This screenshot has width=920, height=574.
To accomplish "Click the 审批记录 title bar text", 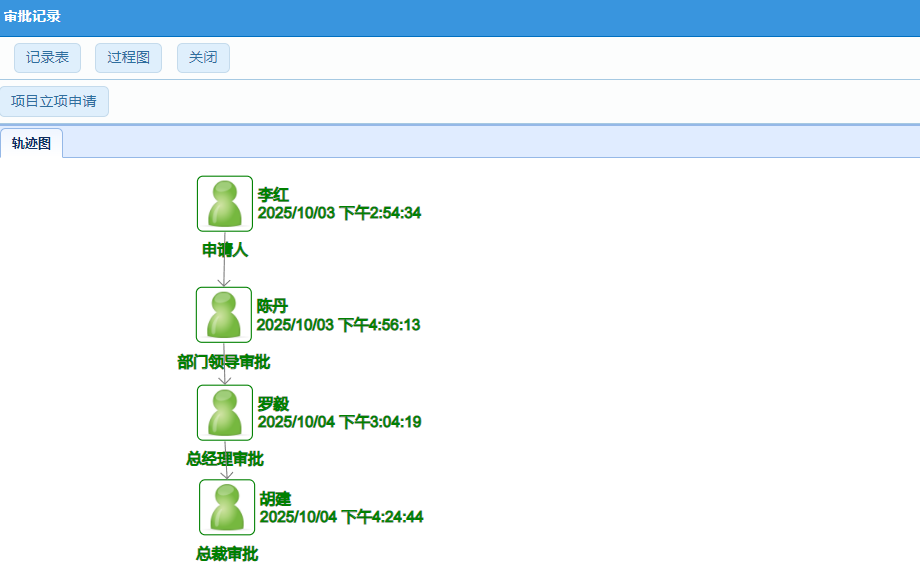I will [32, 16].
